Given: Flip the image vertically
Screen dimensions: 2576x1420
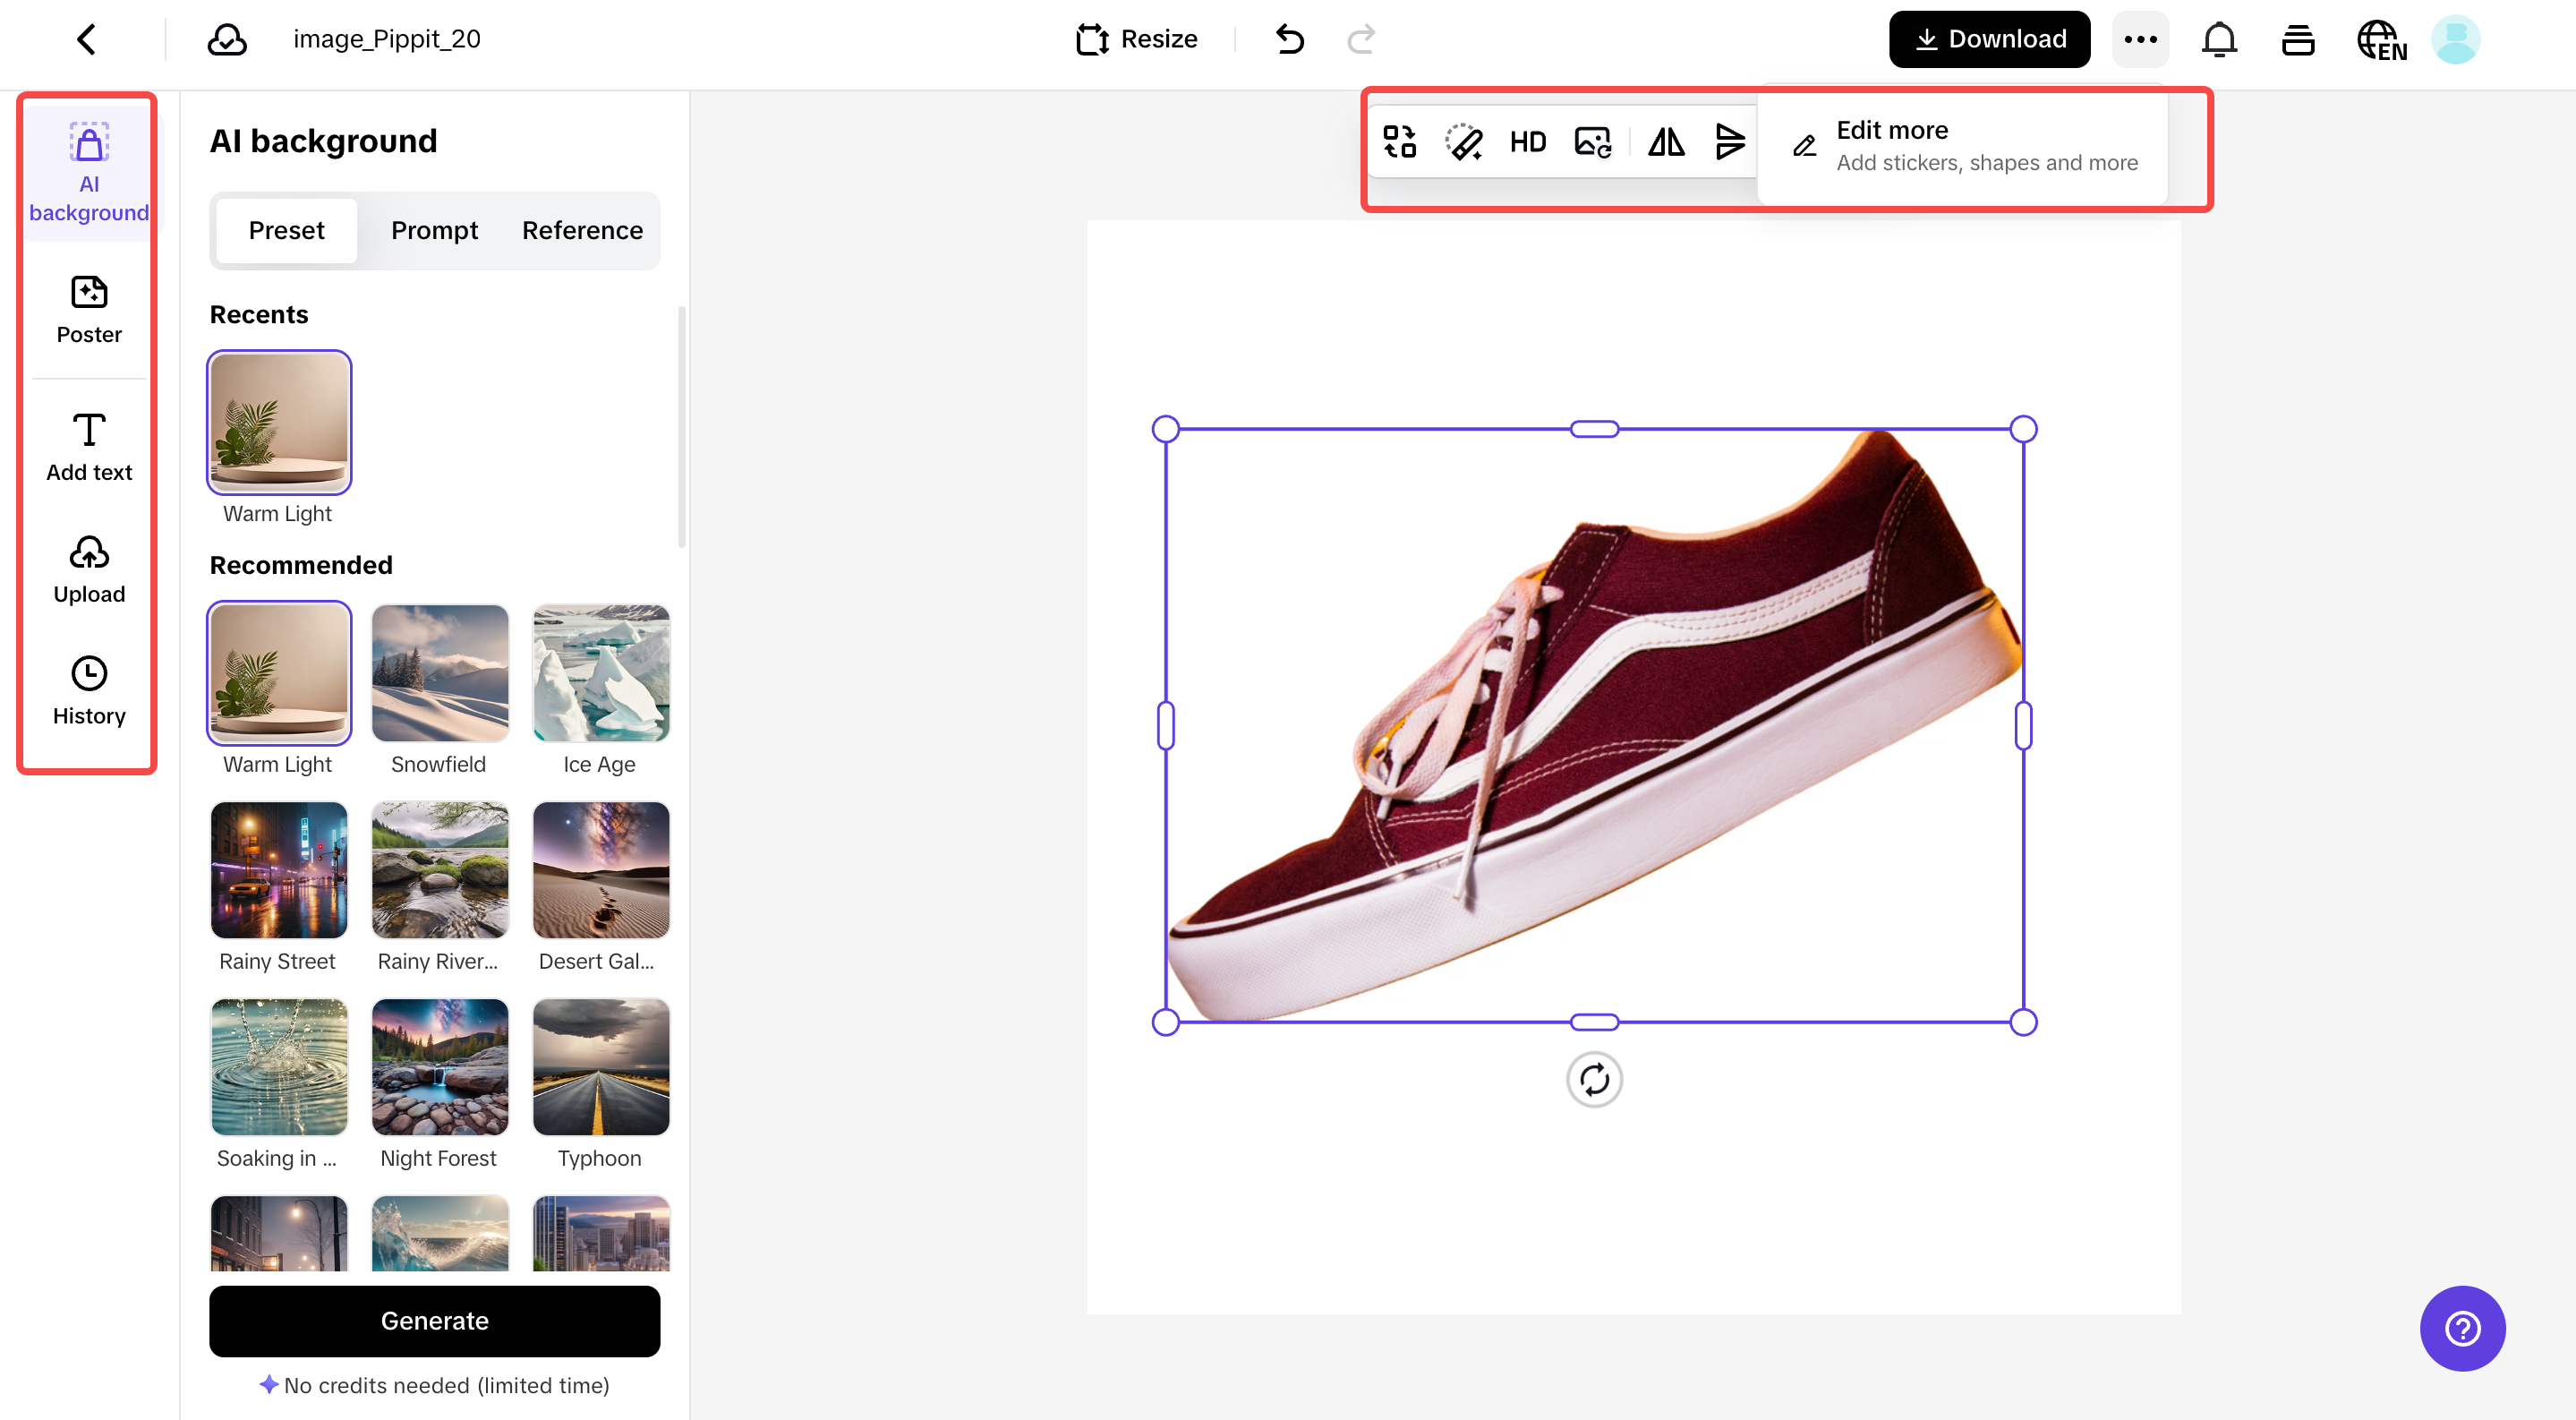Looking at the screenshot, I should 1730,142.
